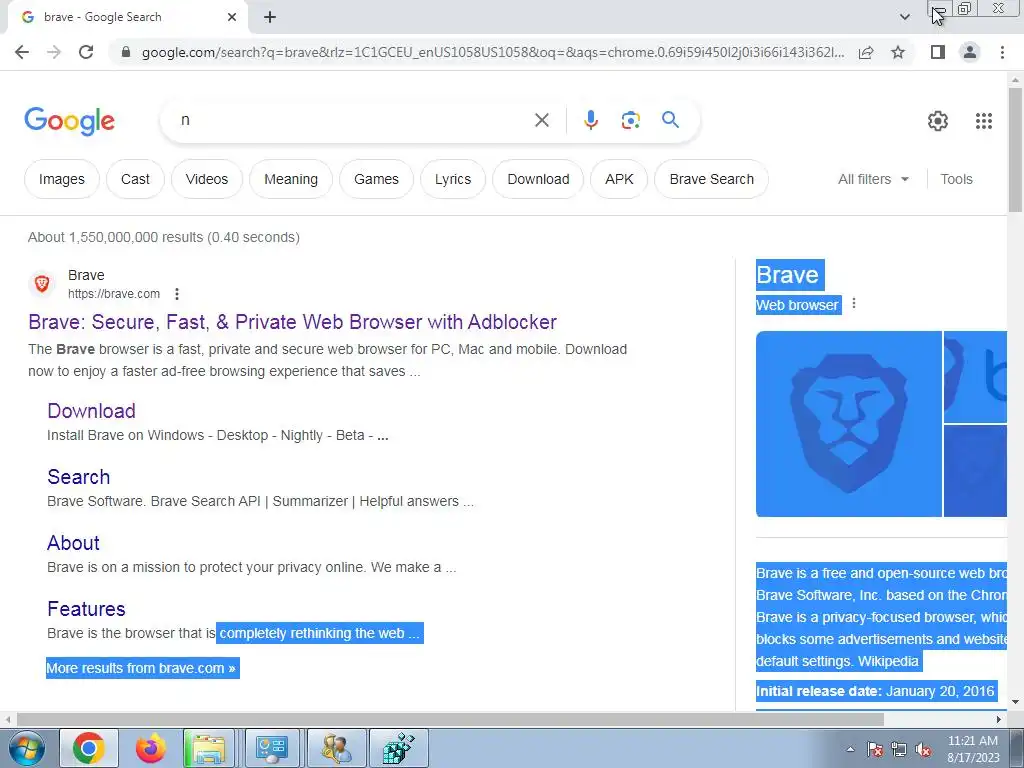Click the padlock site info icon
The width and height of the screenshot is (1024, 768).
126,52
